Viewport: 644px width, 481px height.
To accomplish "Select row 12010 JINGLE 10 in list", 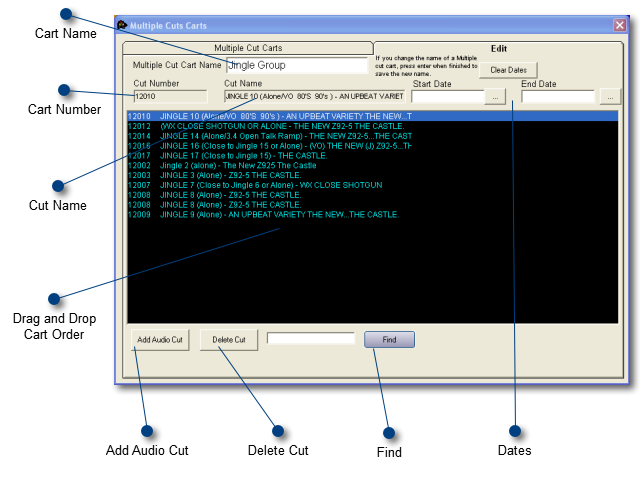I will pos(373,116).
